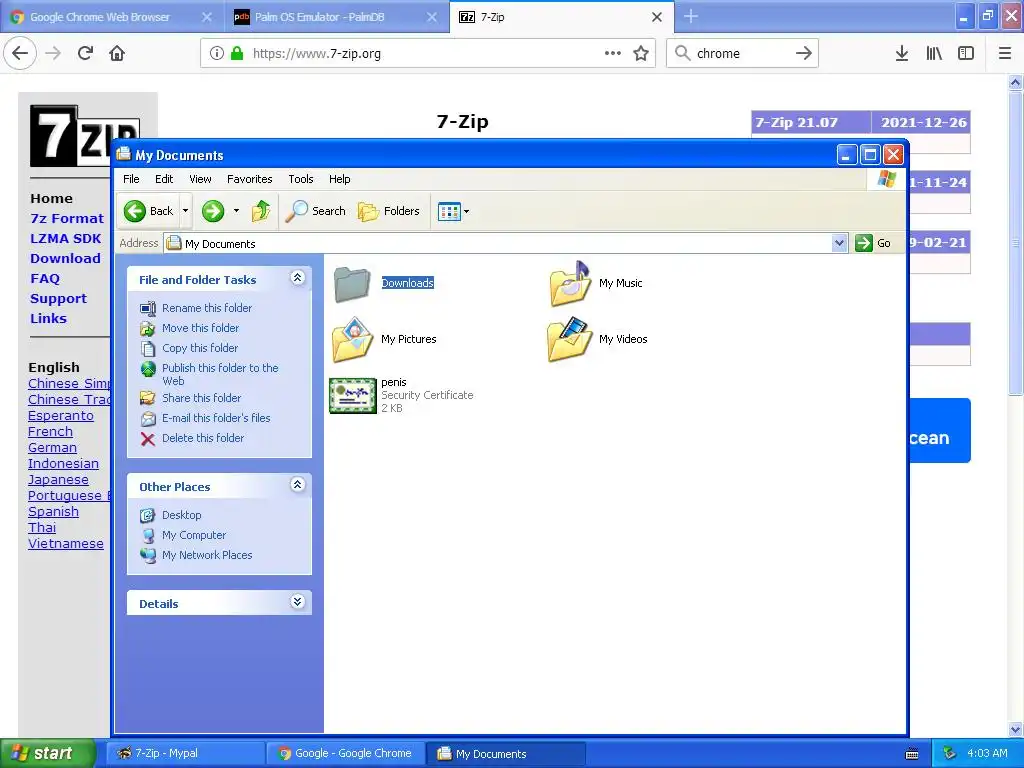
Task: Click browser page scrollbar down arrow
Action: tap(1015, 729)
